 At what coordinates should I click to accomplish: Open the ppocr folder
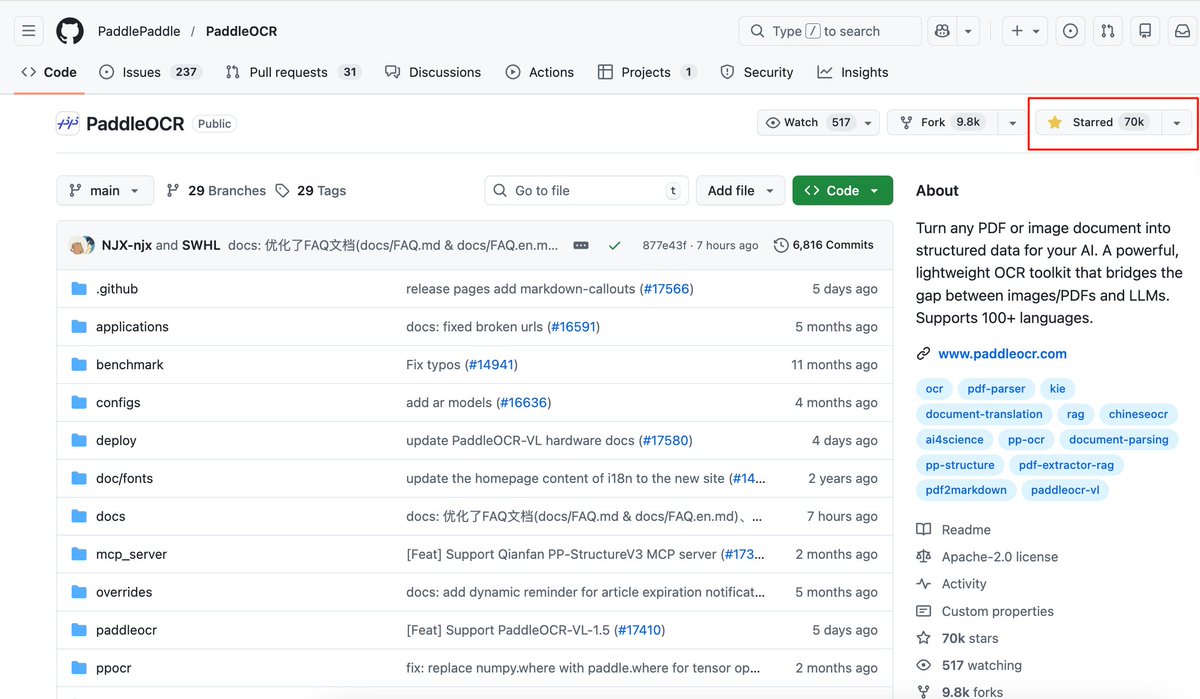point(113,668)
